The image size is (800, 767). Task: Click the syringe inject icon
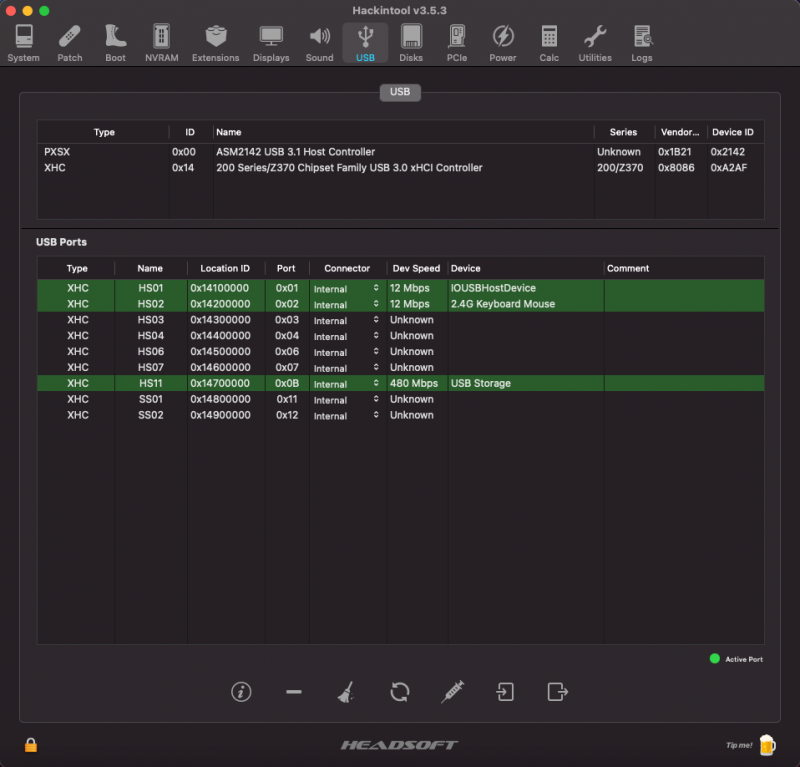[x=453, y=691]
